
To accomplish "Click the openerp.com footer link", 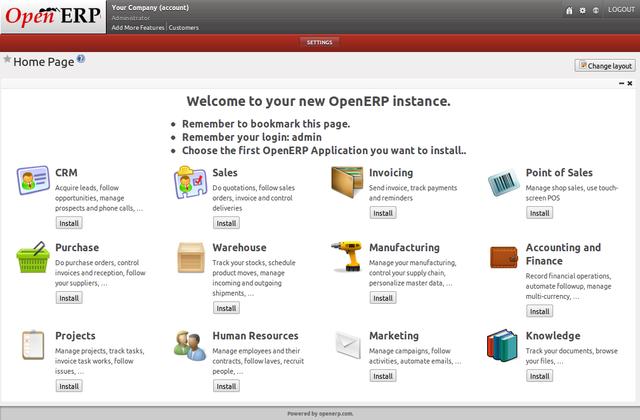I will (x=336, y=413).
